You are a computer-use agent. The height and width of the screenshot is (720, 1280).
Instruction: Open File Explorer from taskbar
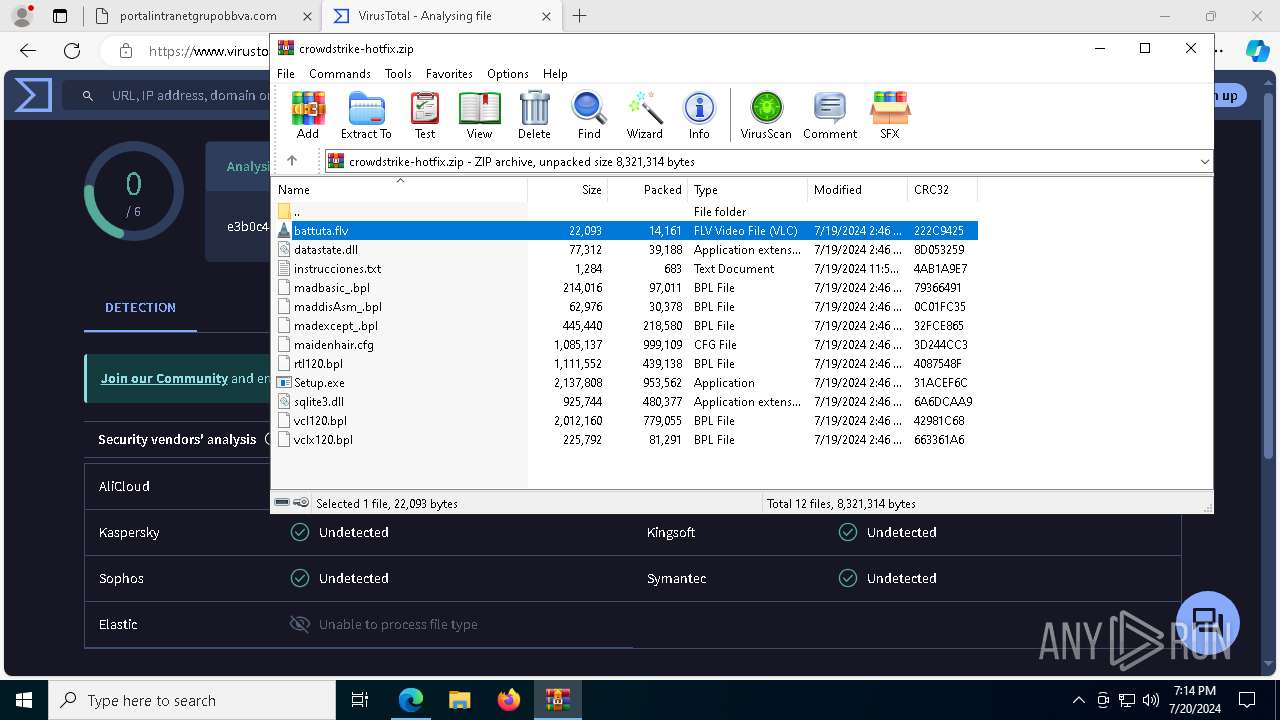[x=459, y=700]
